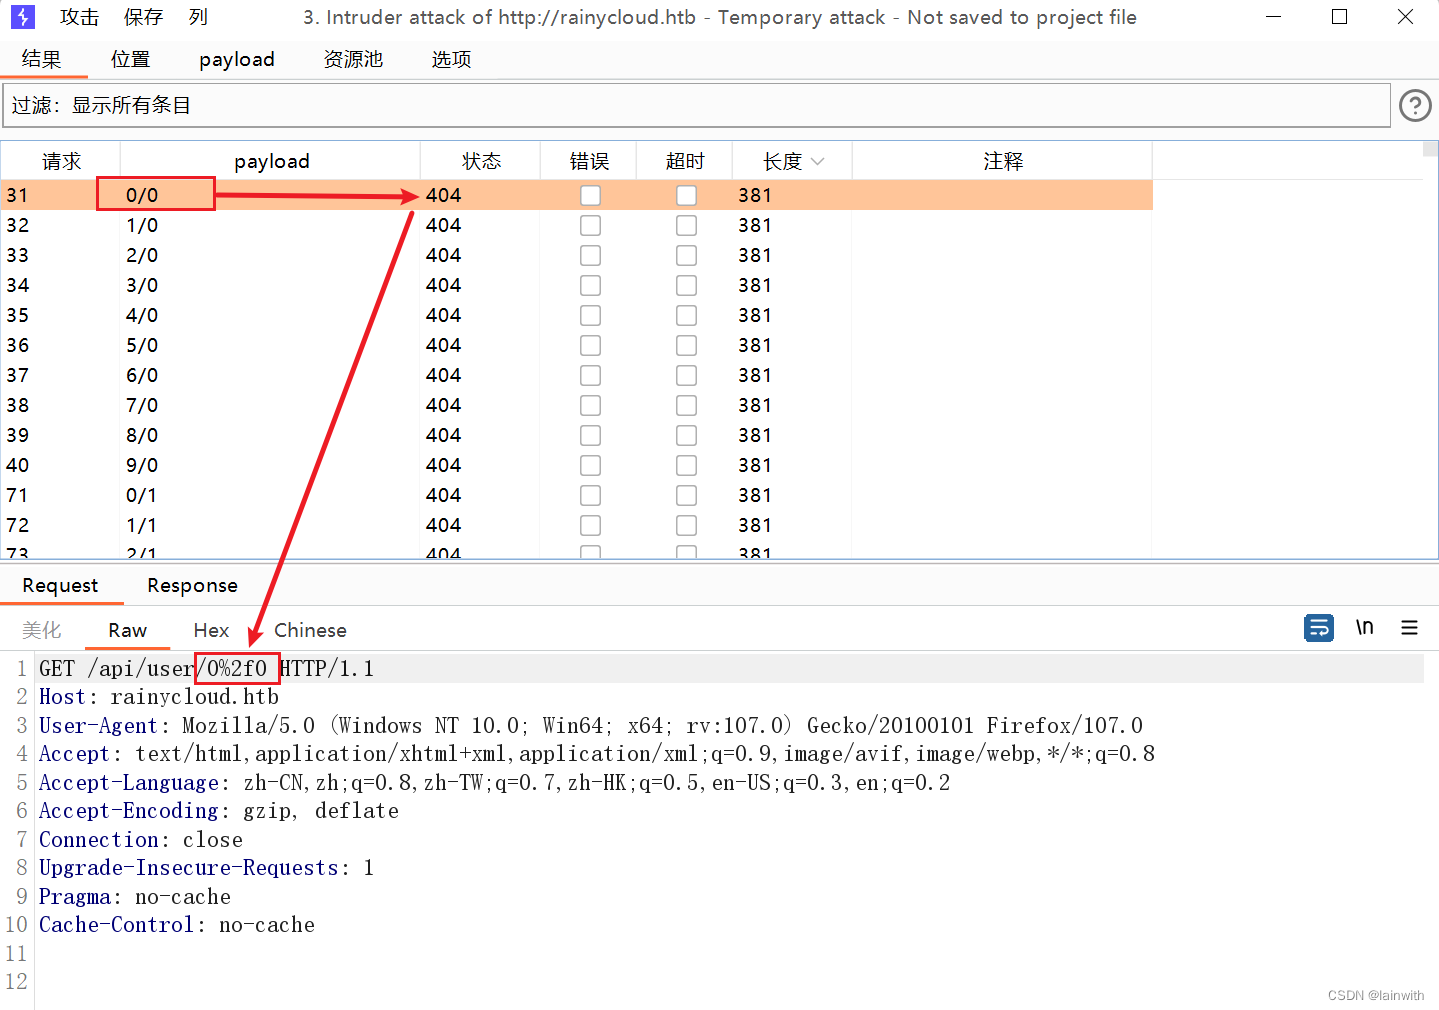Click the Connection: close header line
The image size is (1439, 1010).
coord(141,839)
